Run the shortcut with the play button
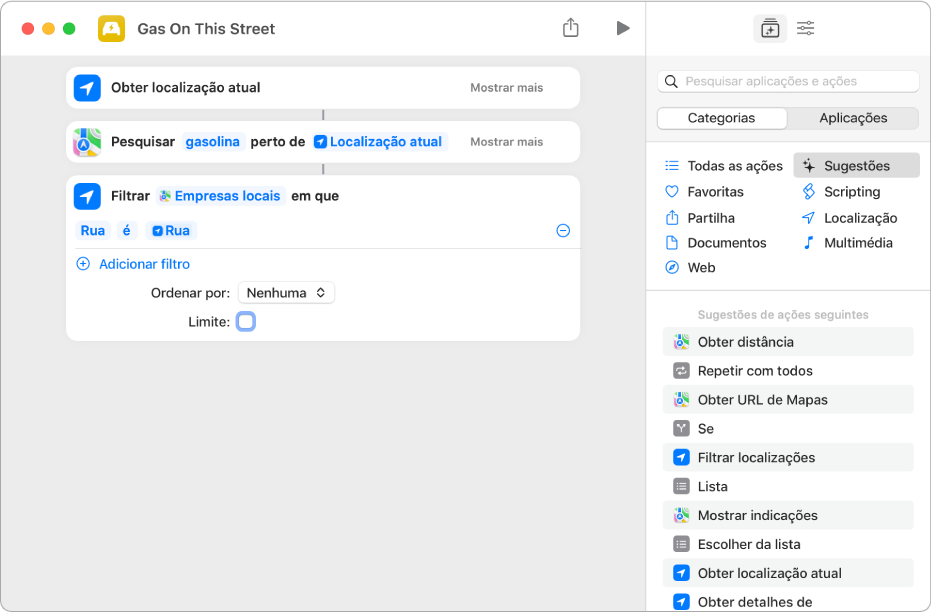This screenshot has width=931, height=612. (623, 28)
